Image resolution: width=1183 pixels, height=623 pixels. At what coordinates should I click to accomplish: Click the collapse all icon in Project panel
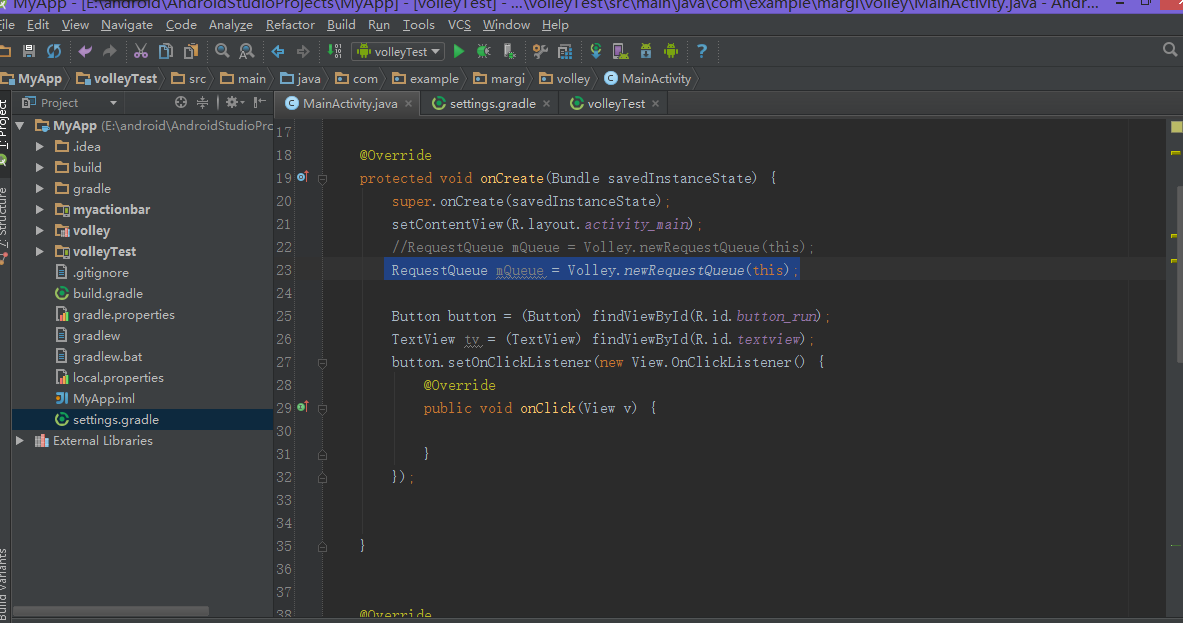(202, 103)
